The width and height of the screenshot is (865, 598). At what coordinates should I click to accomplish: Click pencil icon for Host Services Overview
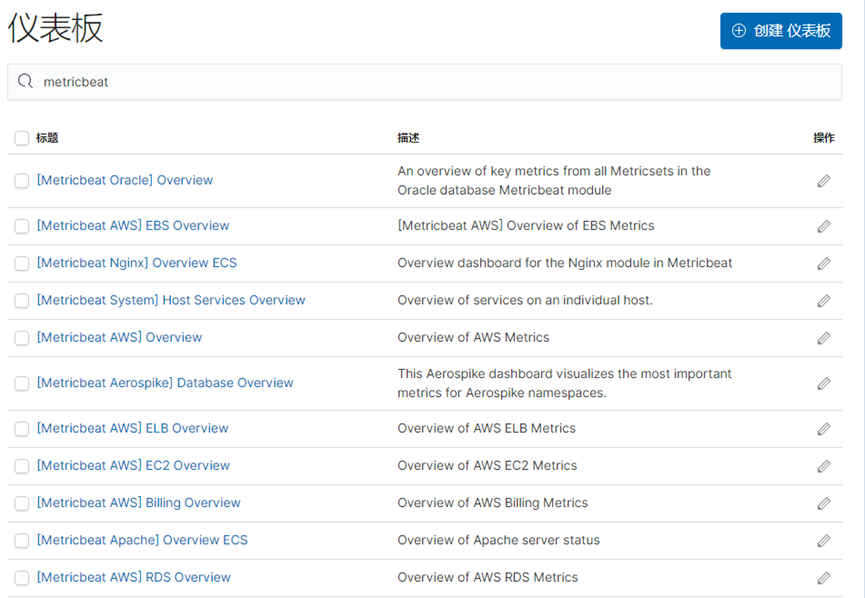(x=824, y=301)
